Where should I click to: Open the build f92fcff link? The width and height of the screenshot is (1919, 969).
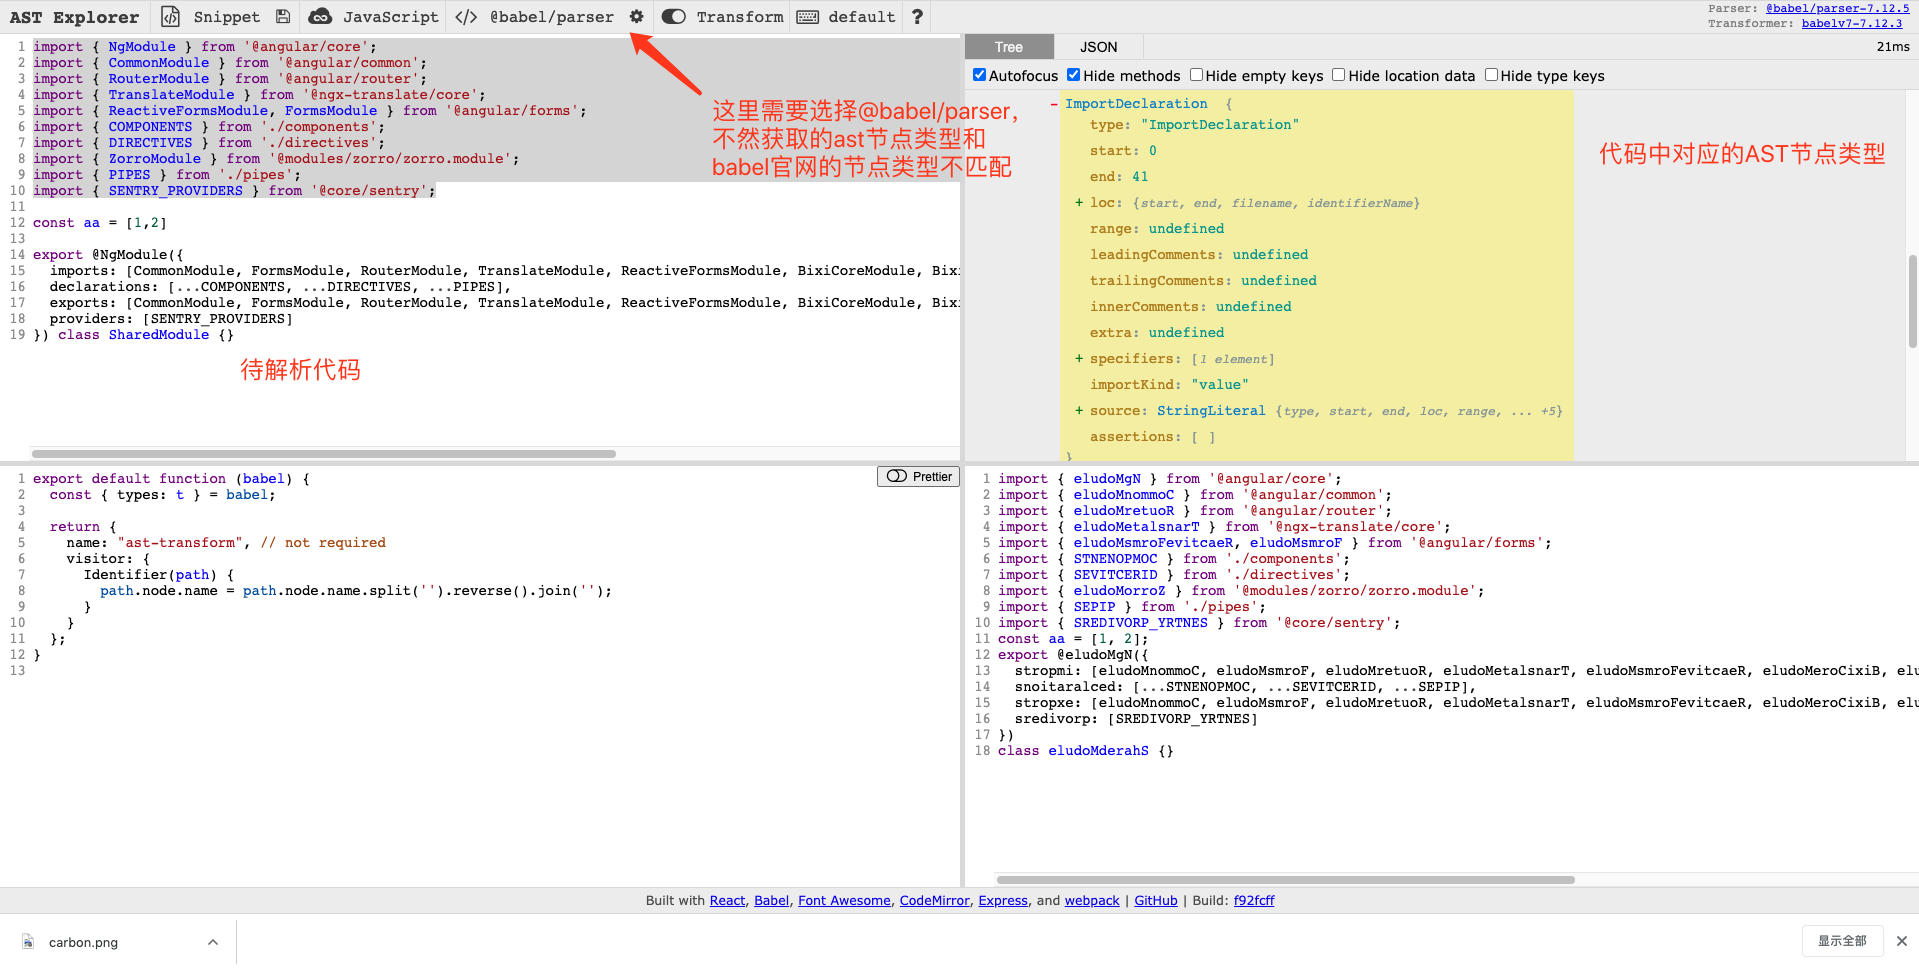1254,901
